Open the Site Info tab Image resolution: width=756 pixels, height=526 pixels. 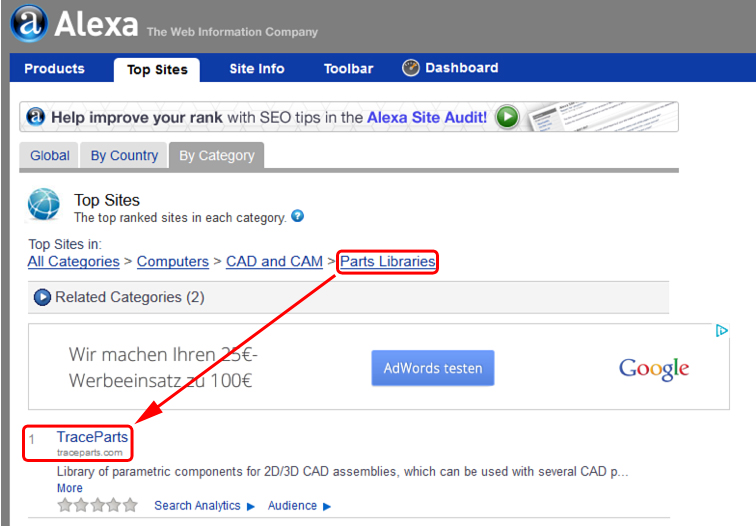point(257,68)
